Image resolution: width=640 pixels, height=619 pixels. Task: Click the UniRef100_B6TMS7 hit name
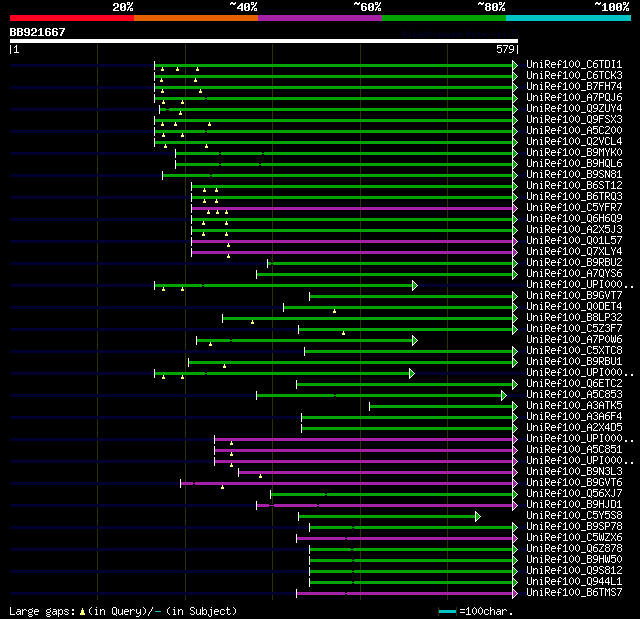coord(574,593)
